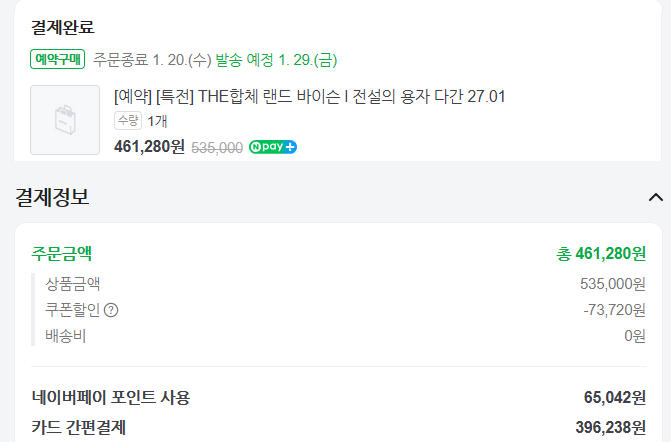Click the green 주문금액 label
This screenshot has height=442, width=671.
pos(62,252)
